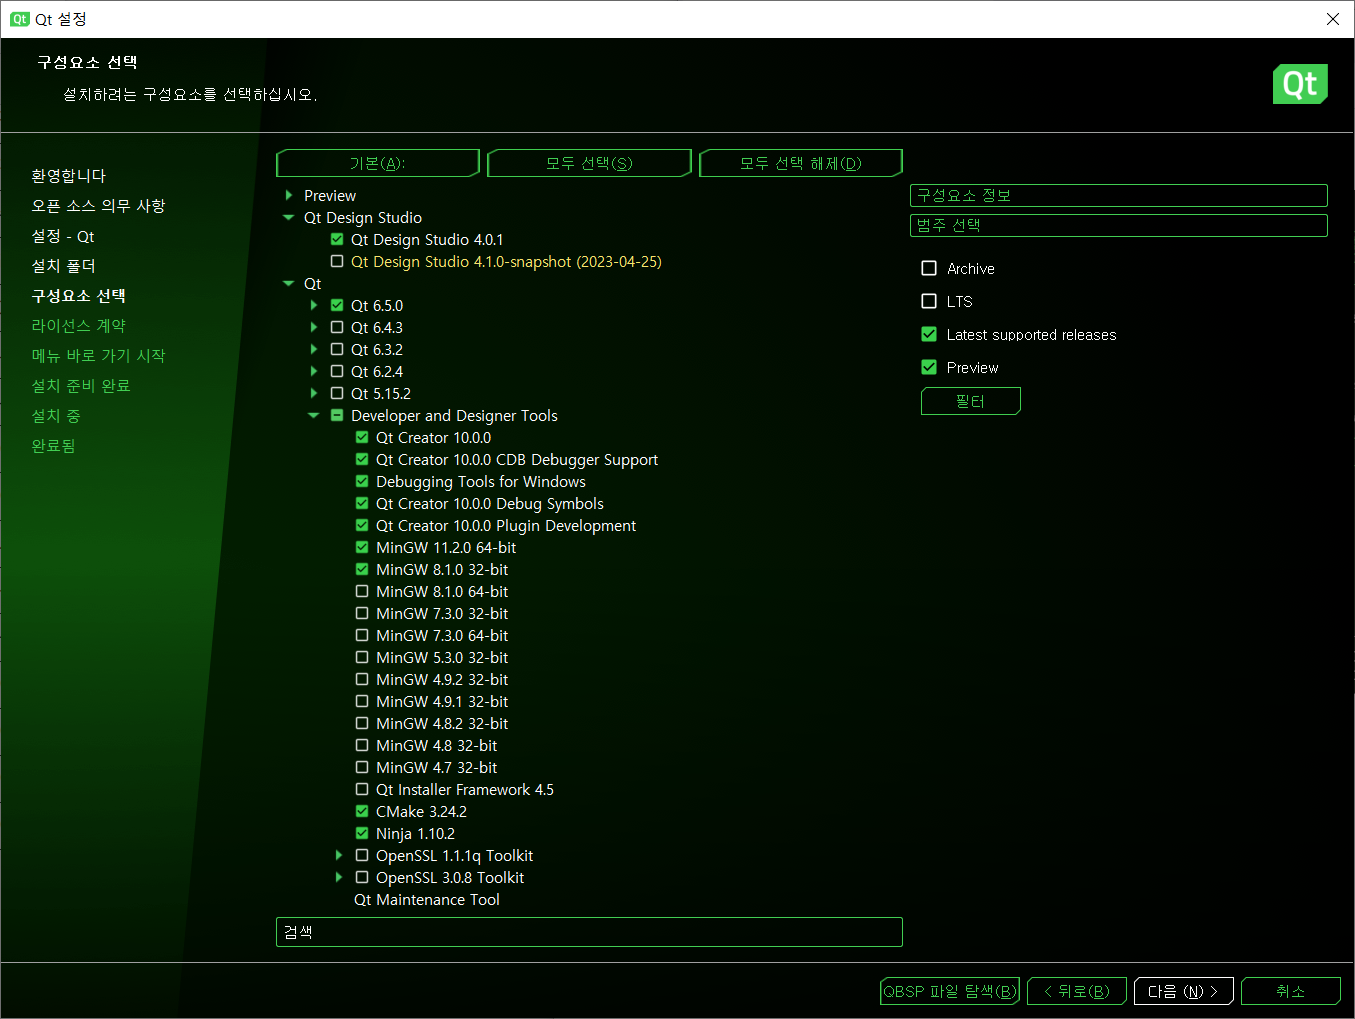Check MinGW 8.1.0 64-bit
This screenshot has width=1355, height=1019.
tap(362, 592)
